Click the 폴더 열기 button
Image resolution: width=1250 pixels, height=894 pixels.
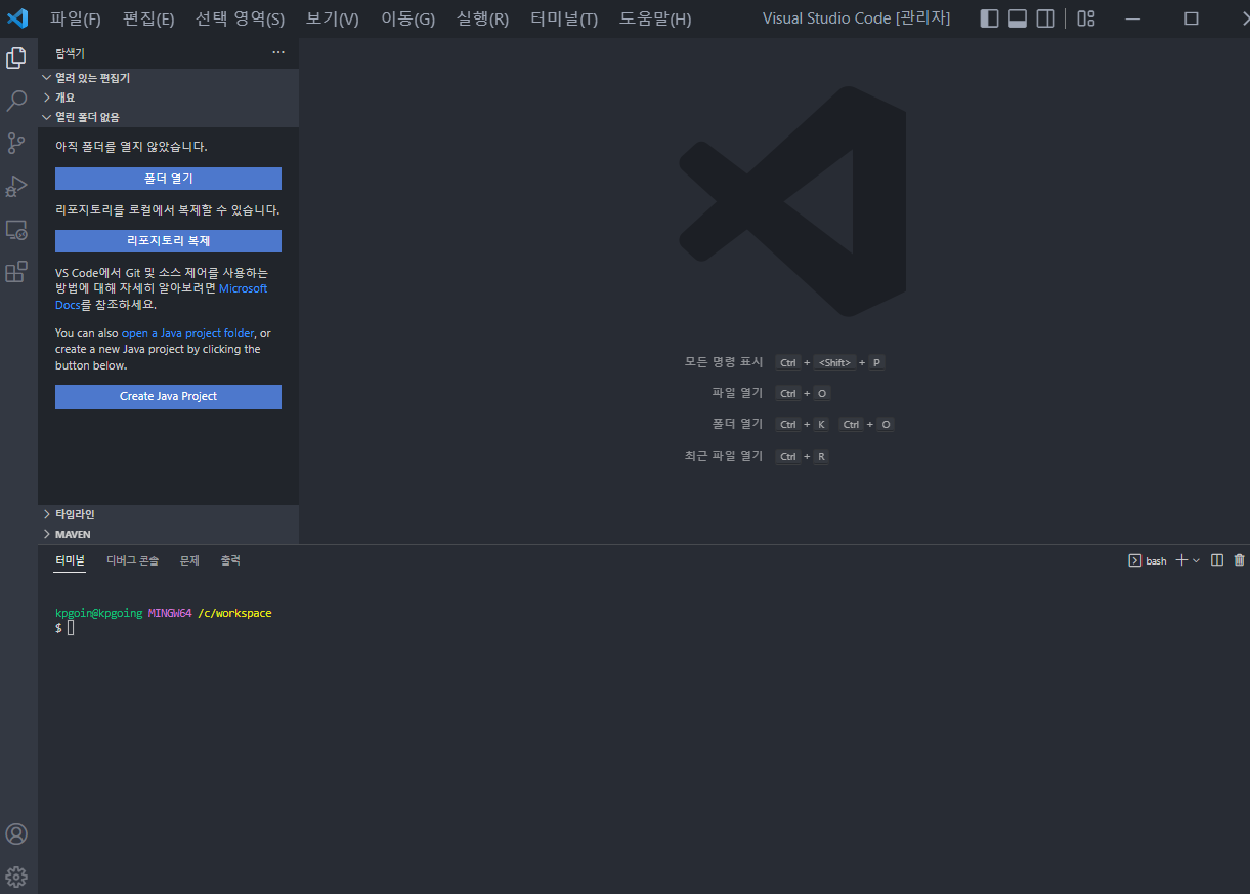168,178
